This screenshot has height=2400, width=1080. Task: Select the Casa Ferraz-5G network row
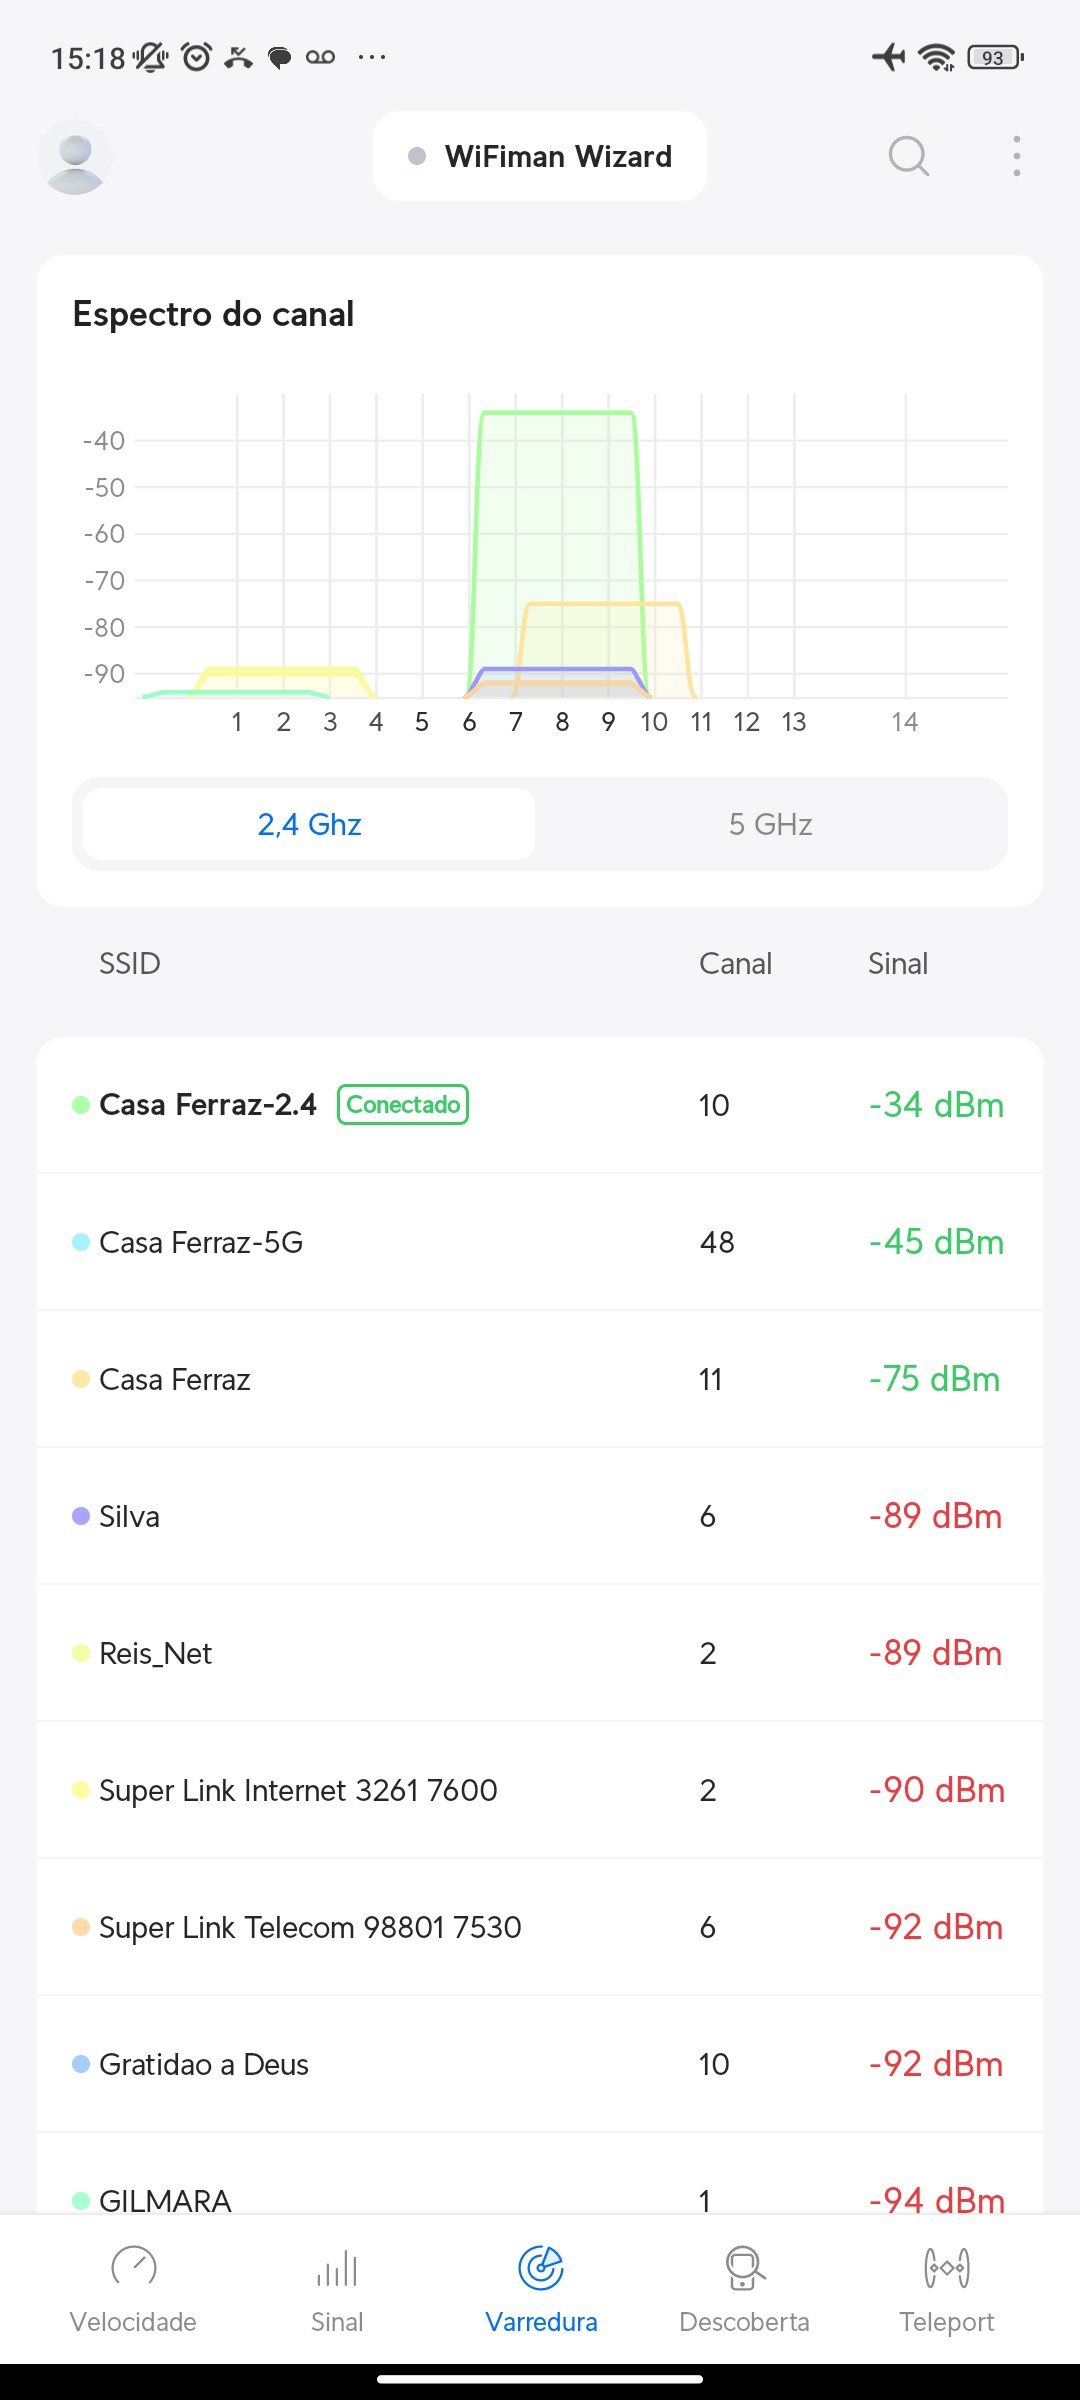pyautogui.click(x=540, y=1242)
